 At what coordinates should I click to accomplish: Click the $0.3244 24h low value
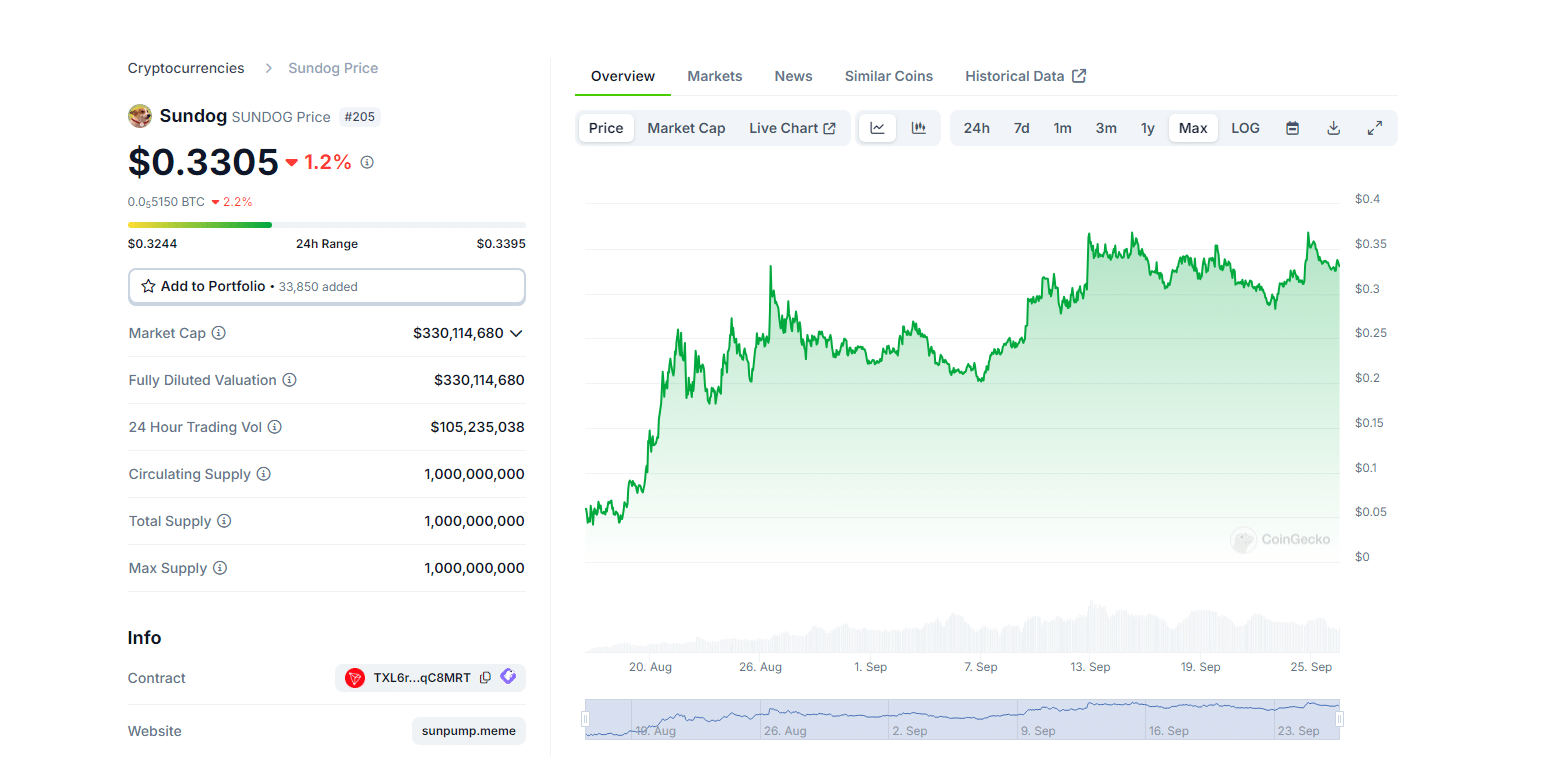click(x=152, y=244)
